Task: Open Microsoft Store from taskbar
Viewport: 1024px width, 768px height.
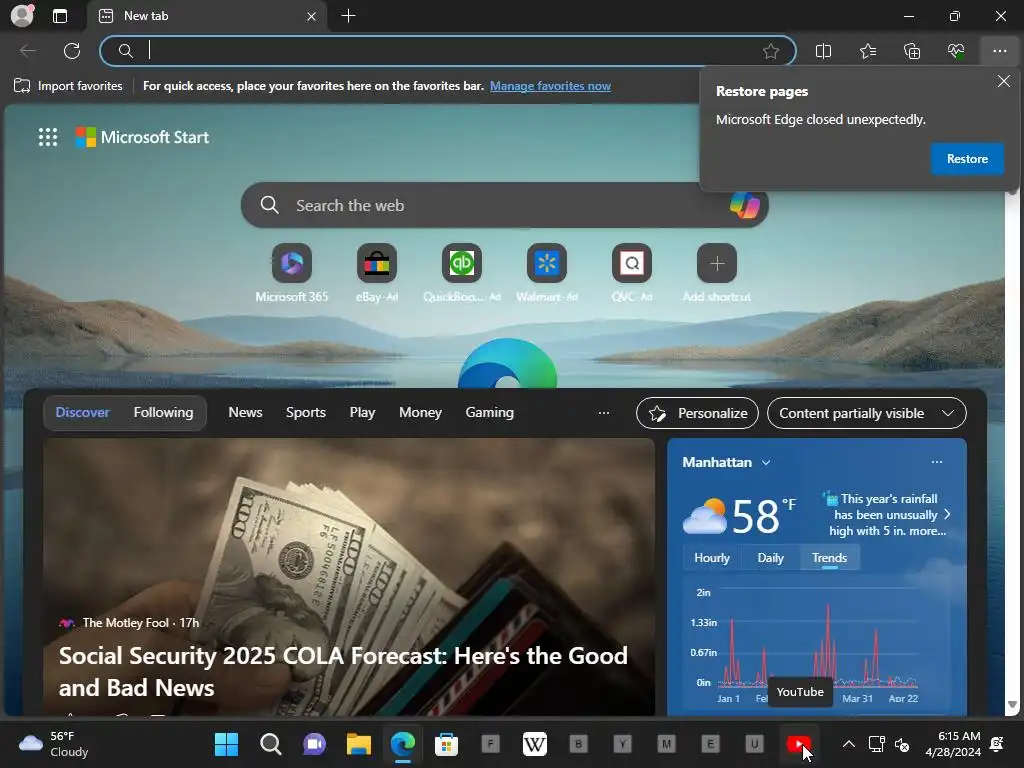Action: click(x=447, y=744)
